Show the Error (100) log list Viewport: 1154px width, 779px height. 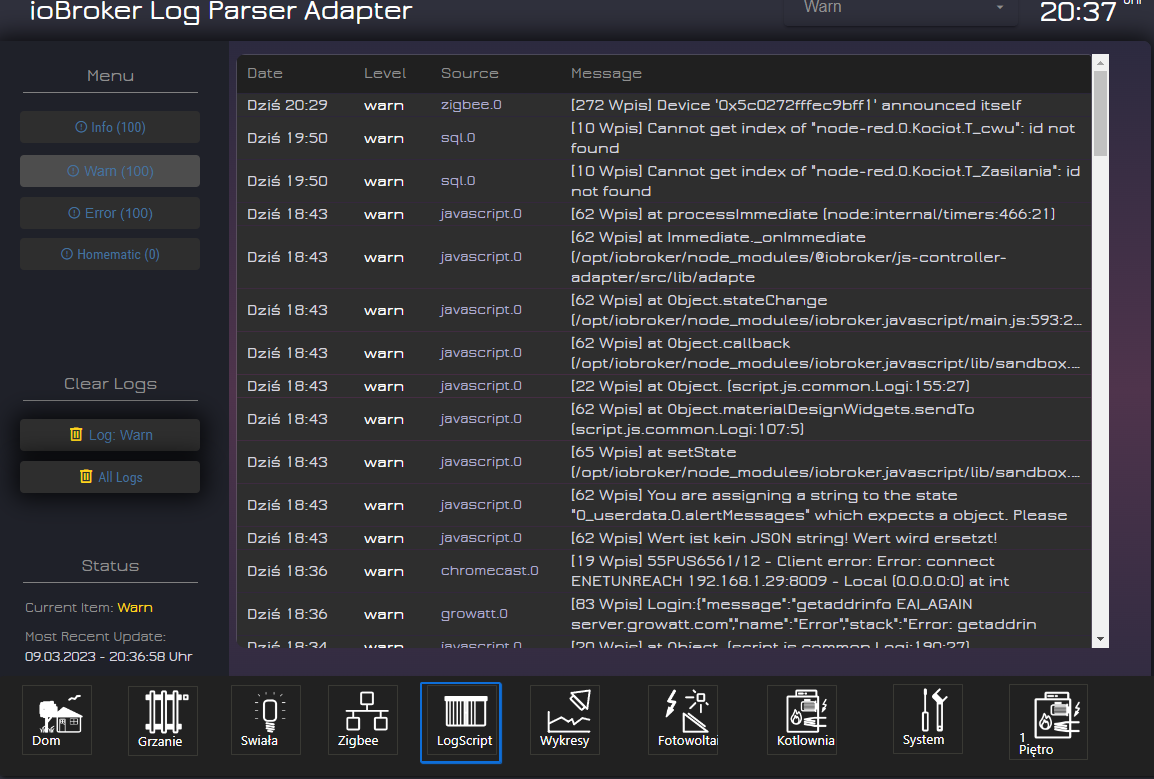coord(110,213)
